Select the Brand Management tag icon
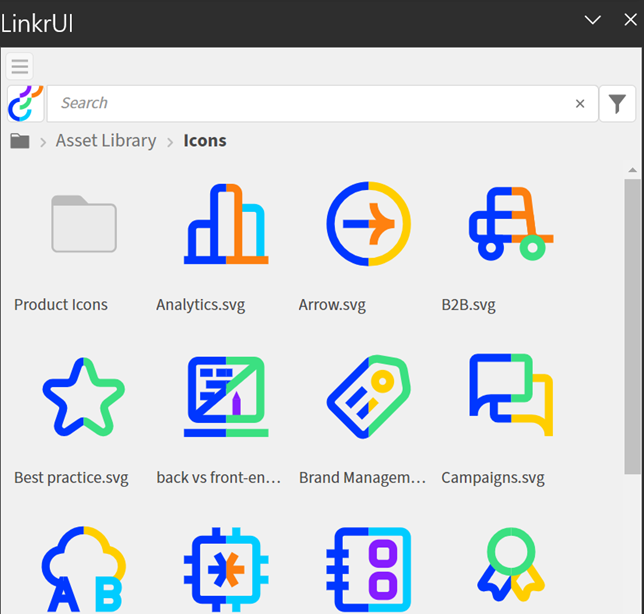 (368, 397)
